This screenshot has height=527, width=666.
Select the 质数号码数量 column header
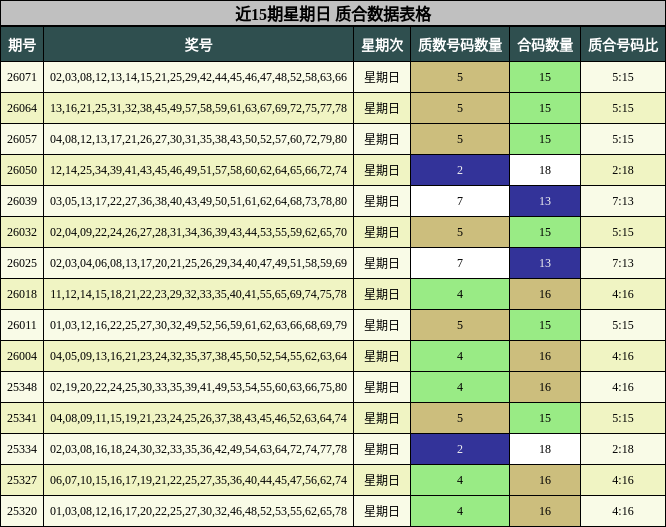(x=460, y=45)
